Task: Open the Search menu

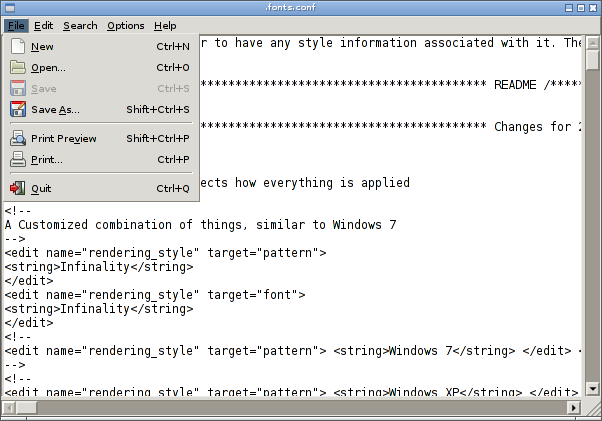Action: pos(80,25)
